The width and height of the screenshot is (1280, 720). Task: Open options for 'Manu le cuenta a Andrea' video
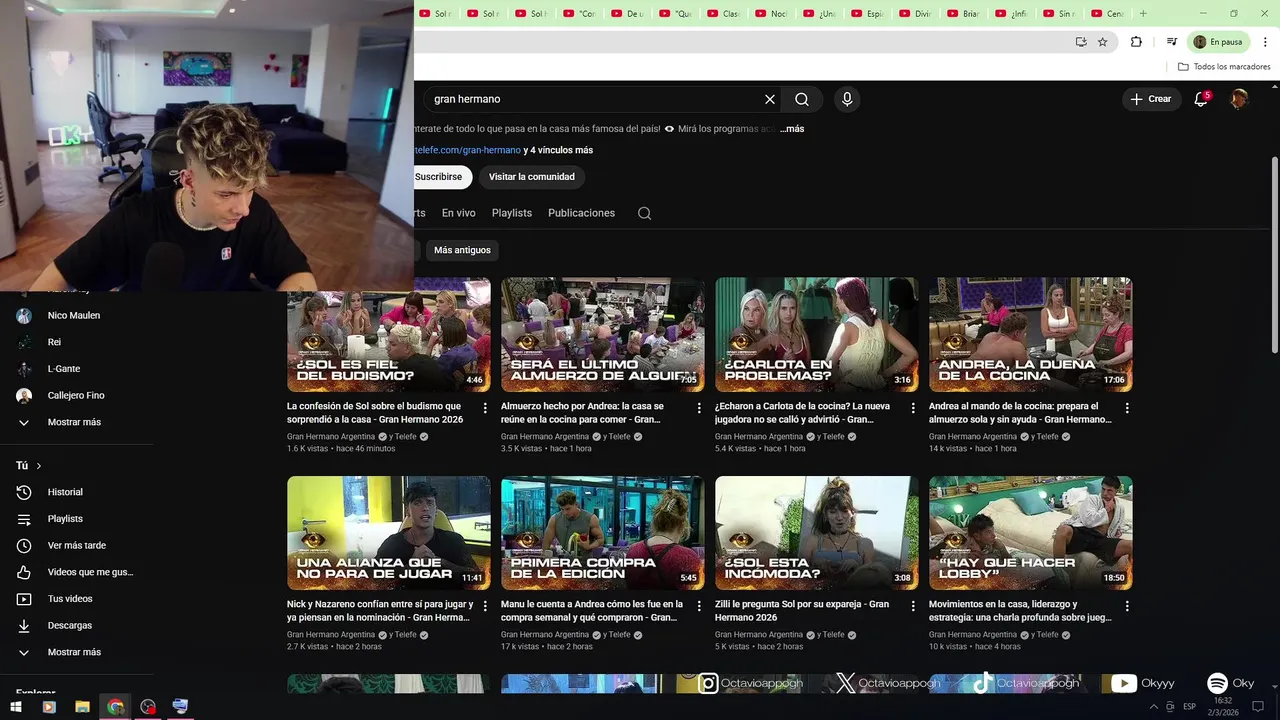tap(699, 606)
